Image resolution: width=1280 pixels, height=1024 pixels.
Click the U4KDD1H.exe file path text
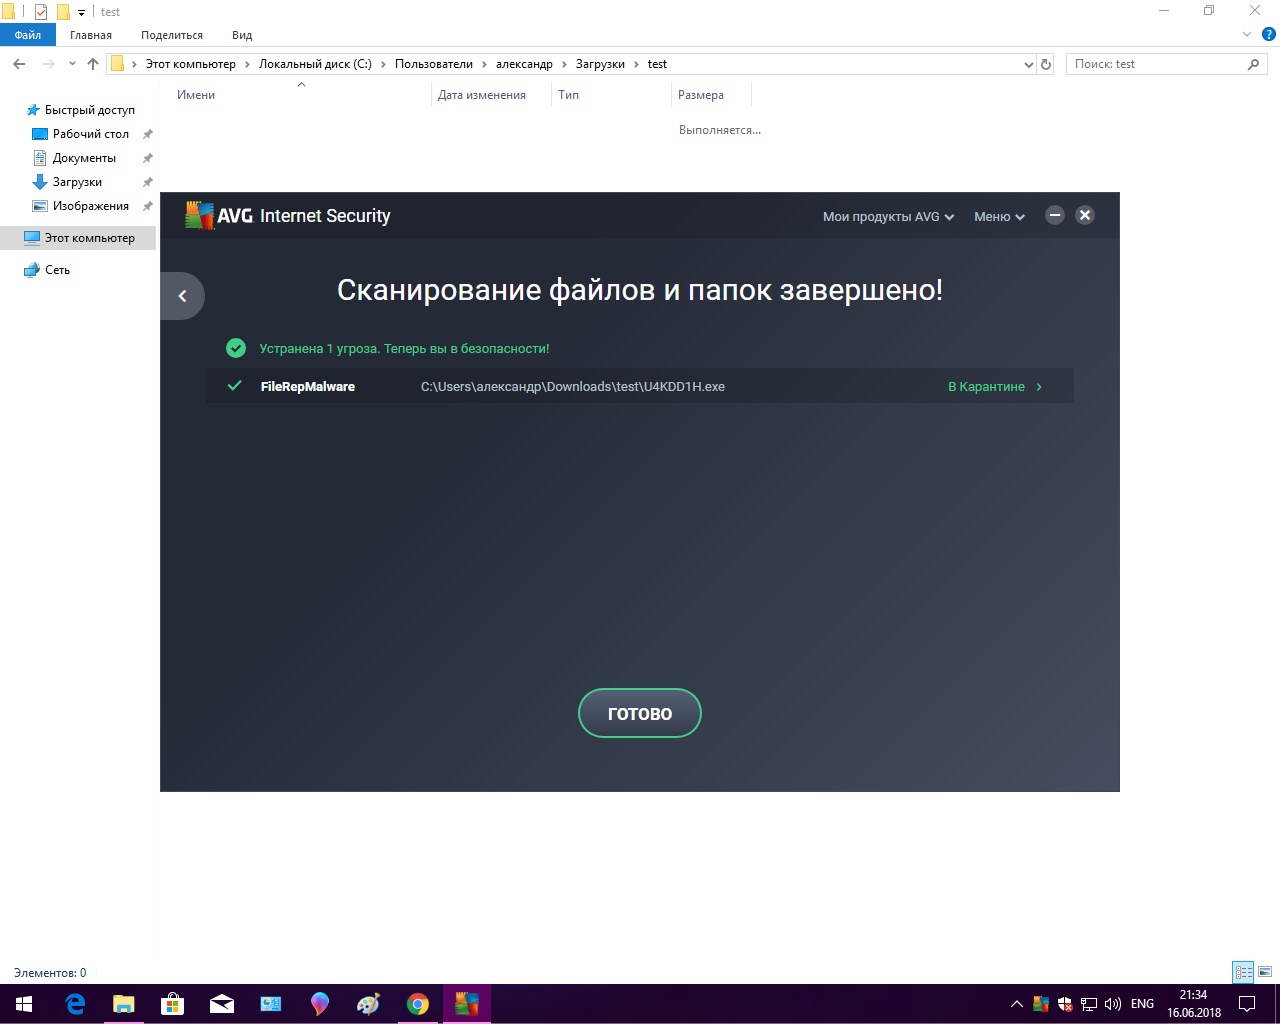coord(573,387)
